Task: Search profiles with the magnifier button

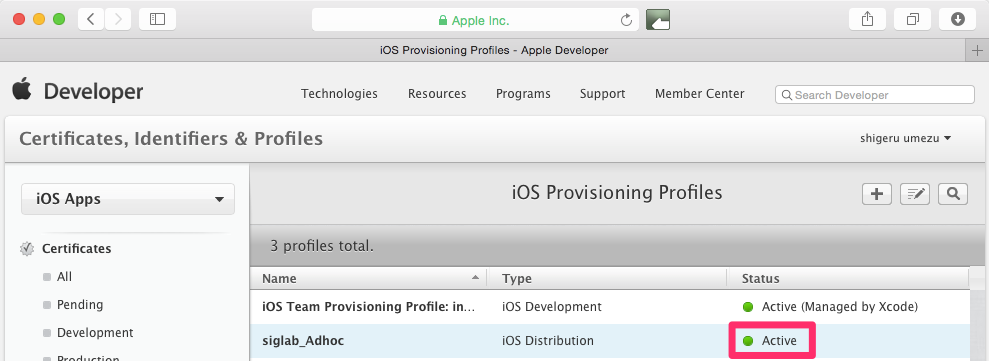Action: pos(953,194)
